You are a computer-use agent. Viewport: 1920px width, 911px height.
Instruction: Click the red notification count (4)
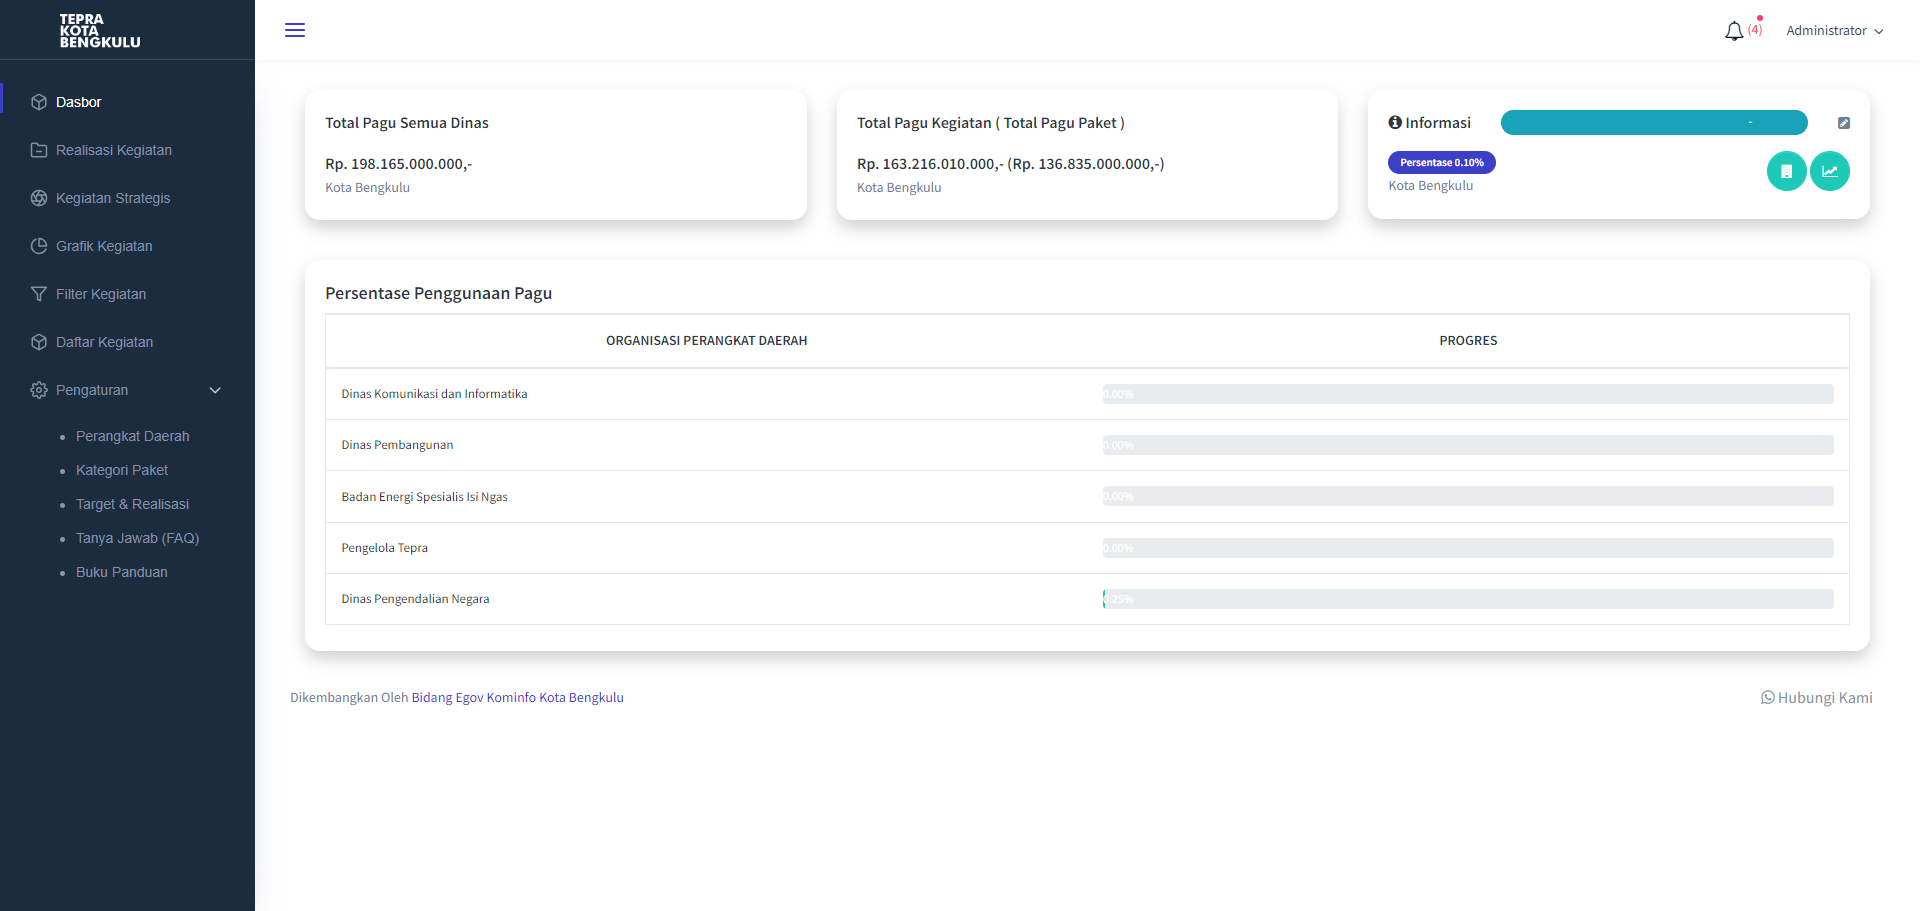1755,30
